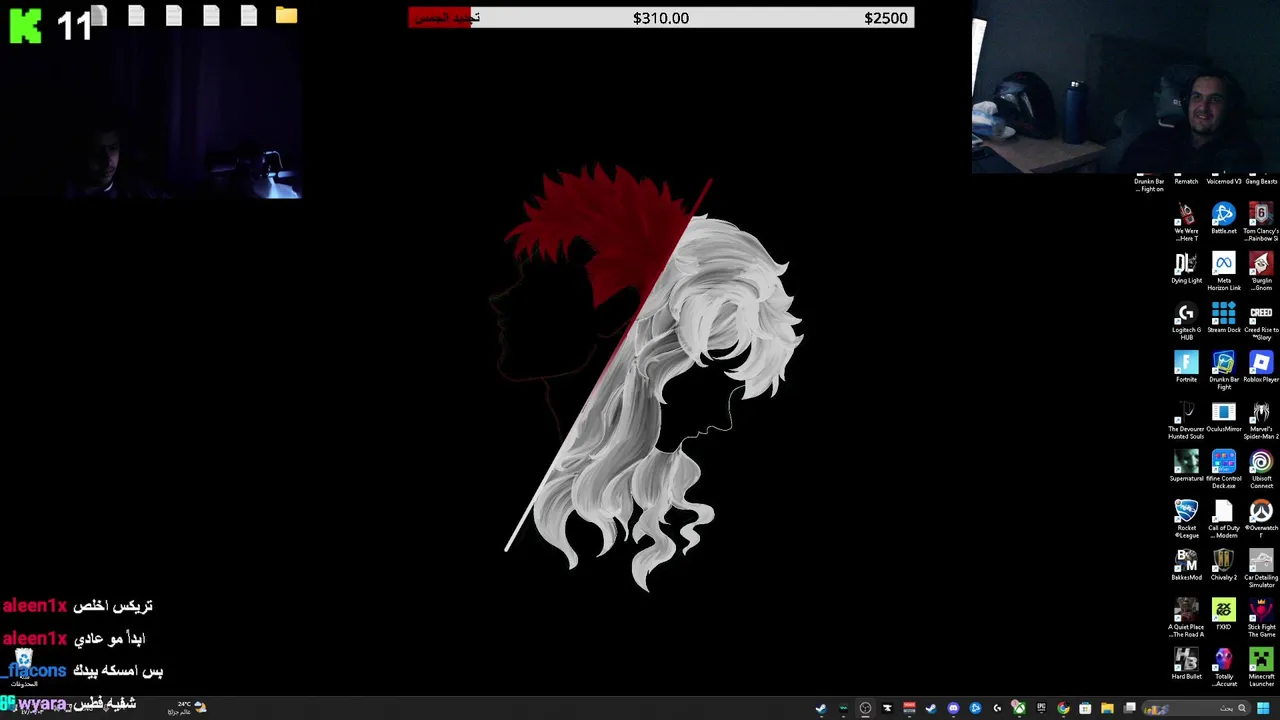Open the Stream Dock desktop icon
Screen dimensions: 1280x720
(x=1223, y=318)
